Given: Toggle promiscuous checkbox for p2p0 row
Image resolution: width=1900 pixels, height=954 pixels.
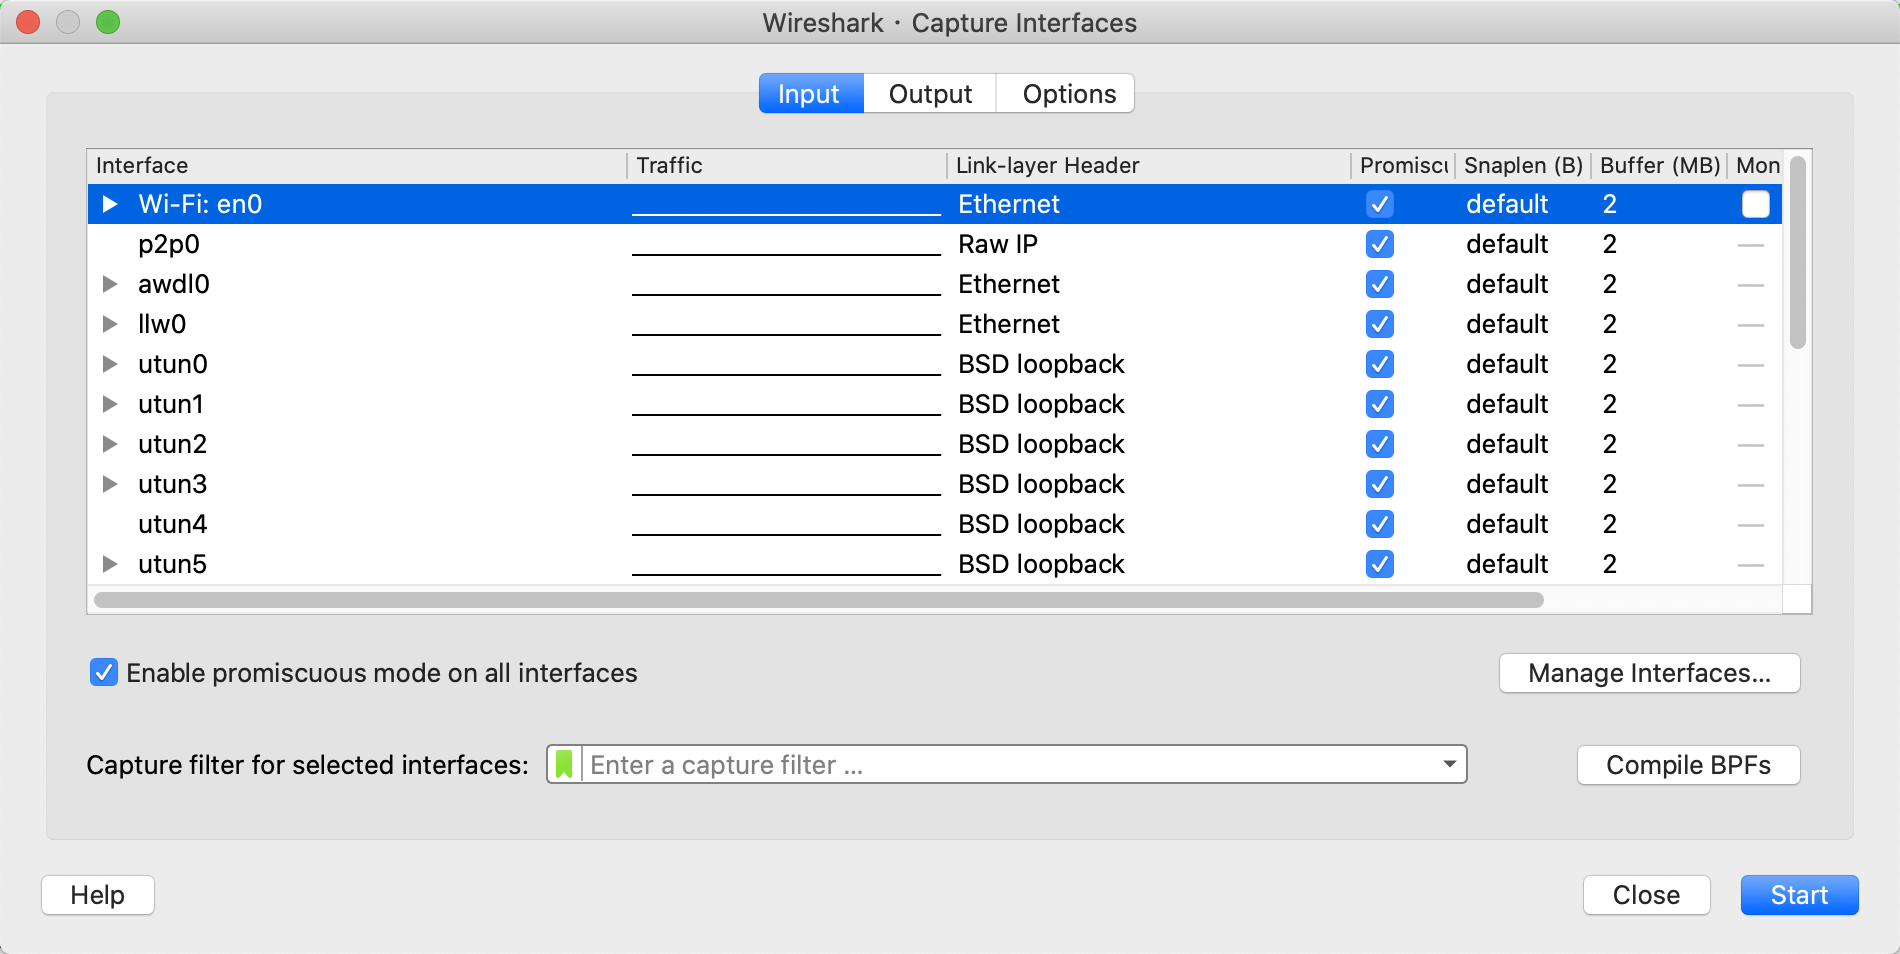Looking at the screenshot, I should (1380, 244).
